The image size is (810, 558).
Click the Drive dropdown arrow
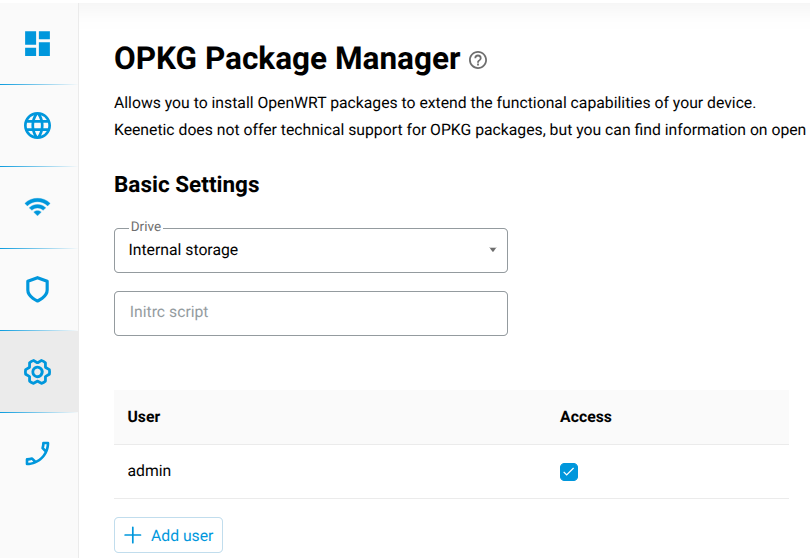493,250
